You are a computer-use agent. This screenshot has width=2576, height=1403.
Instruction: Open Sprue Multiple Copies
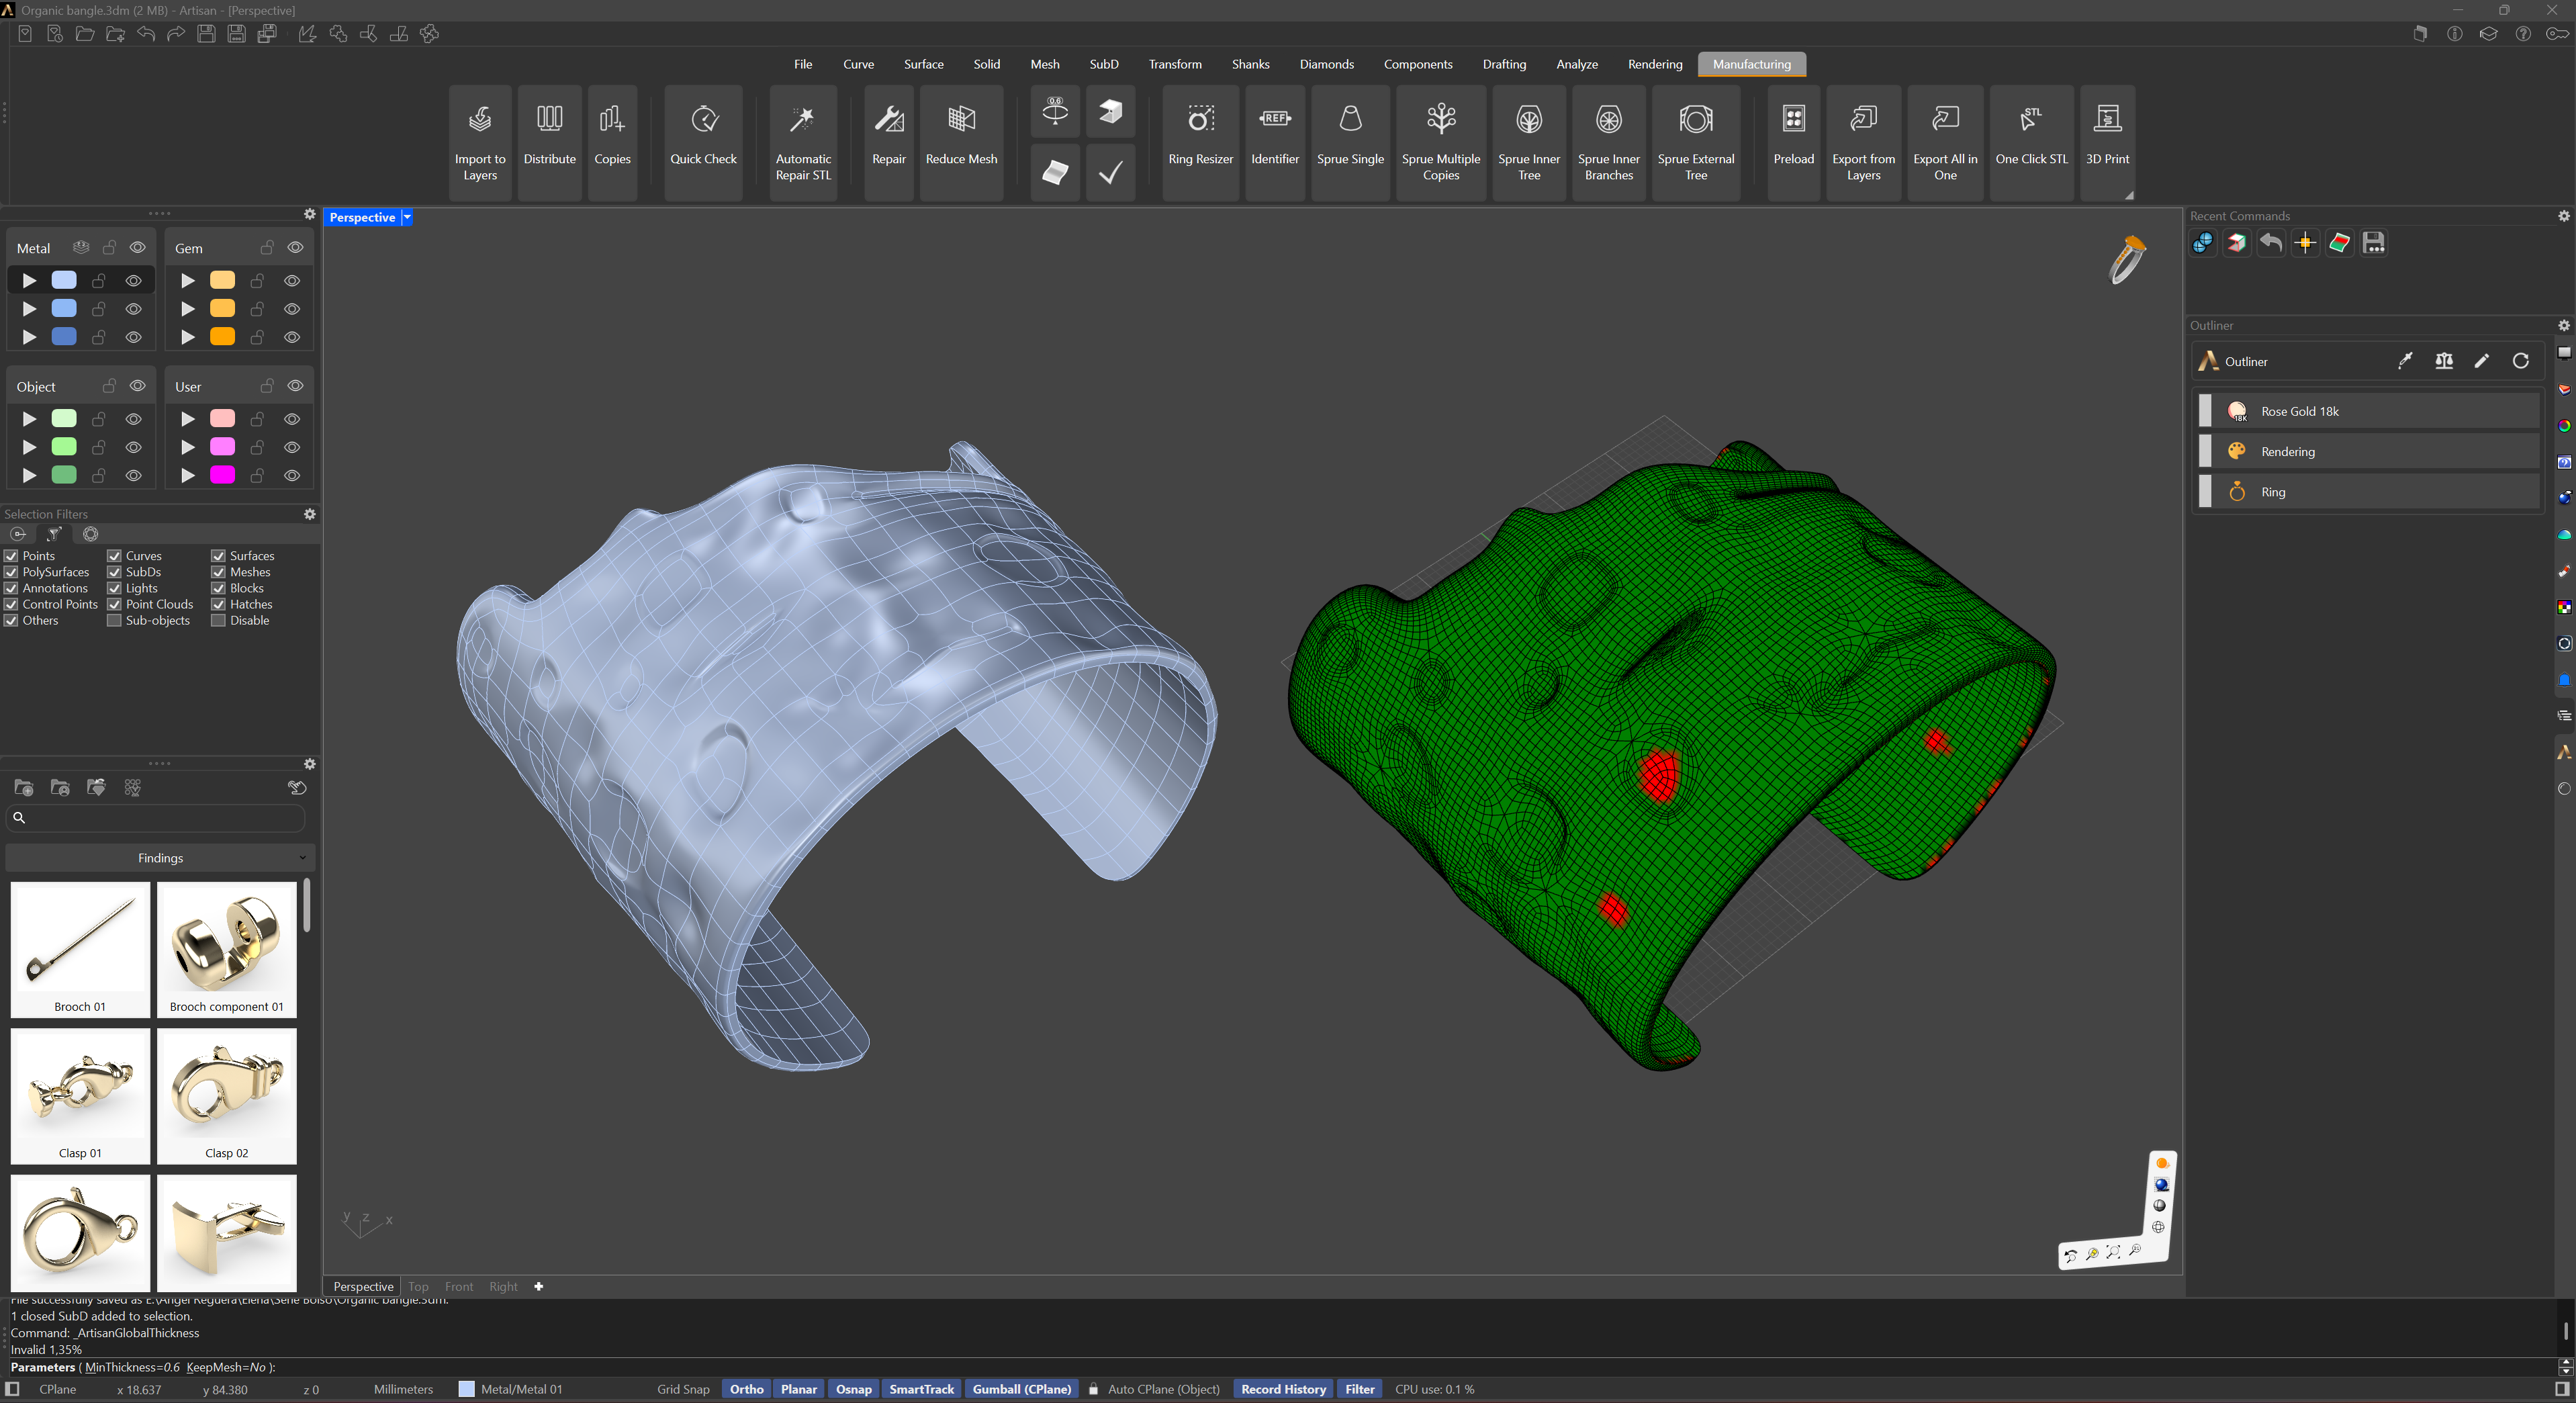(x=1441, y=143)
